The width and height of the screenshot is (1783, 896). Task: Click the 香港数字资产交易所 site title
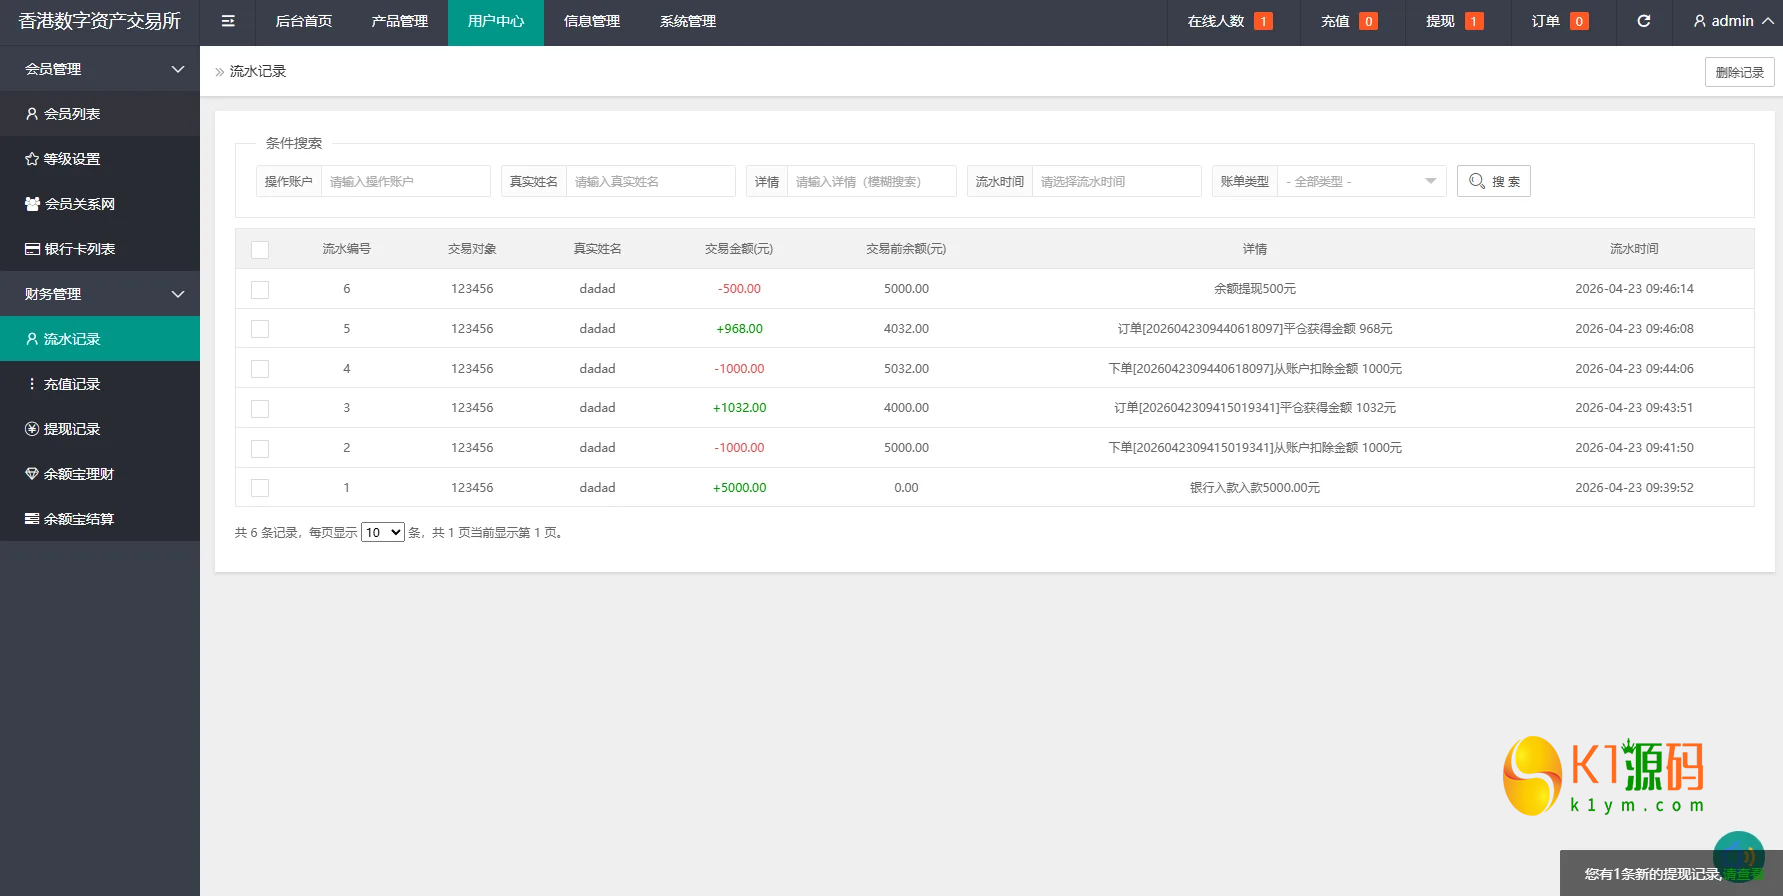point(100,21)
